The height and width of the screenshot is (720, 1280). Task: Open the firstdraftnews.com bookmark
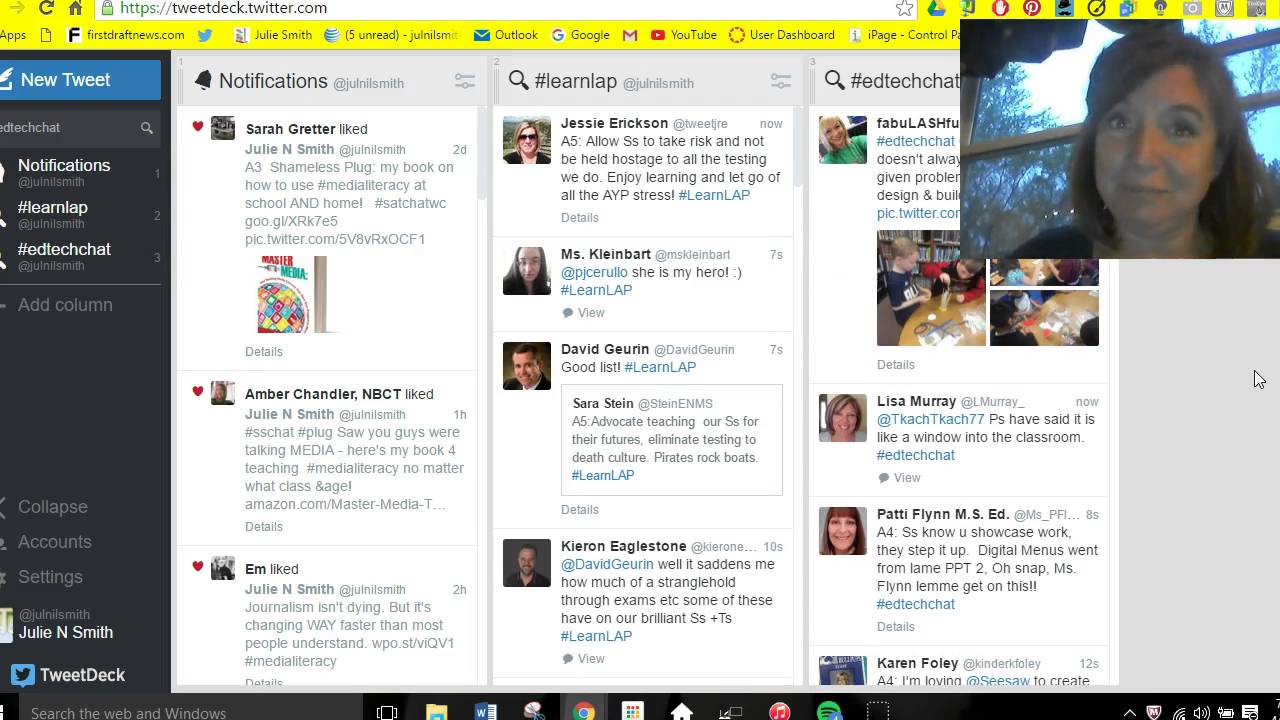click(126, 35)
